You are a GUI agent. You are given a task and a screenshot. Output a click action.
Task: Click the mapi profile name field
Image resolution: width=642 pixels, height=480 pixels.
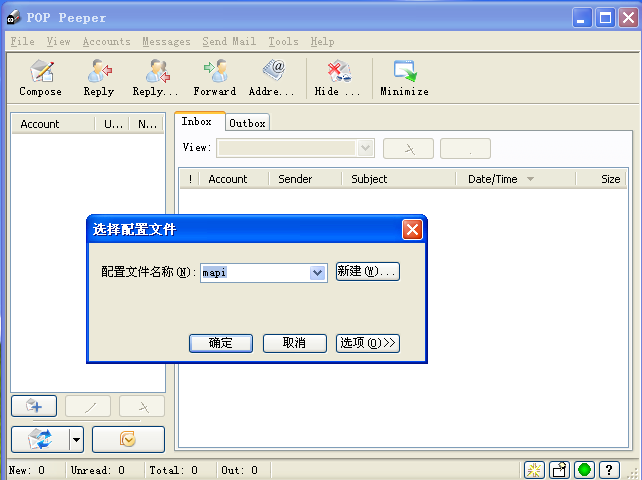255,272
